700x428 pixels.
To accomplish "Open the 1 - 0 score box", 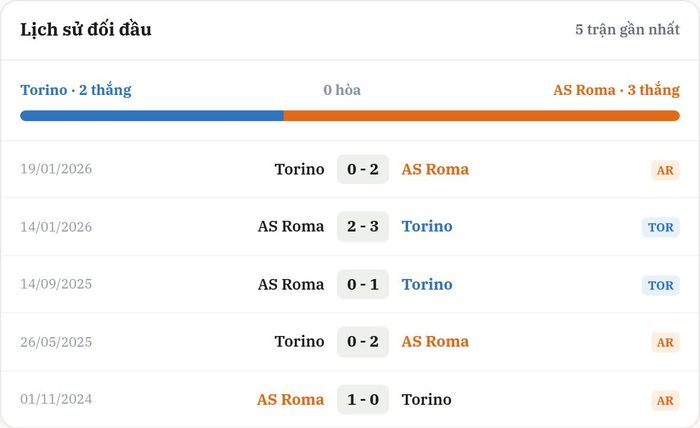I will 363,399.
